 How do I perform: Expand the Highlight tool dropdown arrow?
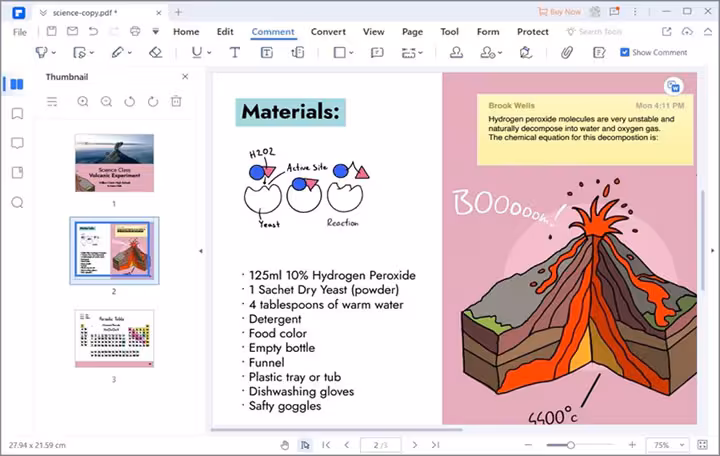[54, 53]
